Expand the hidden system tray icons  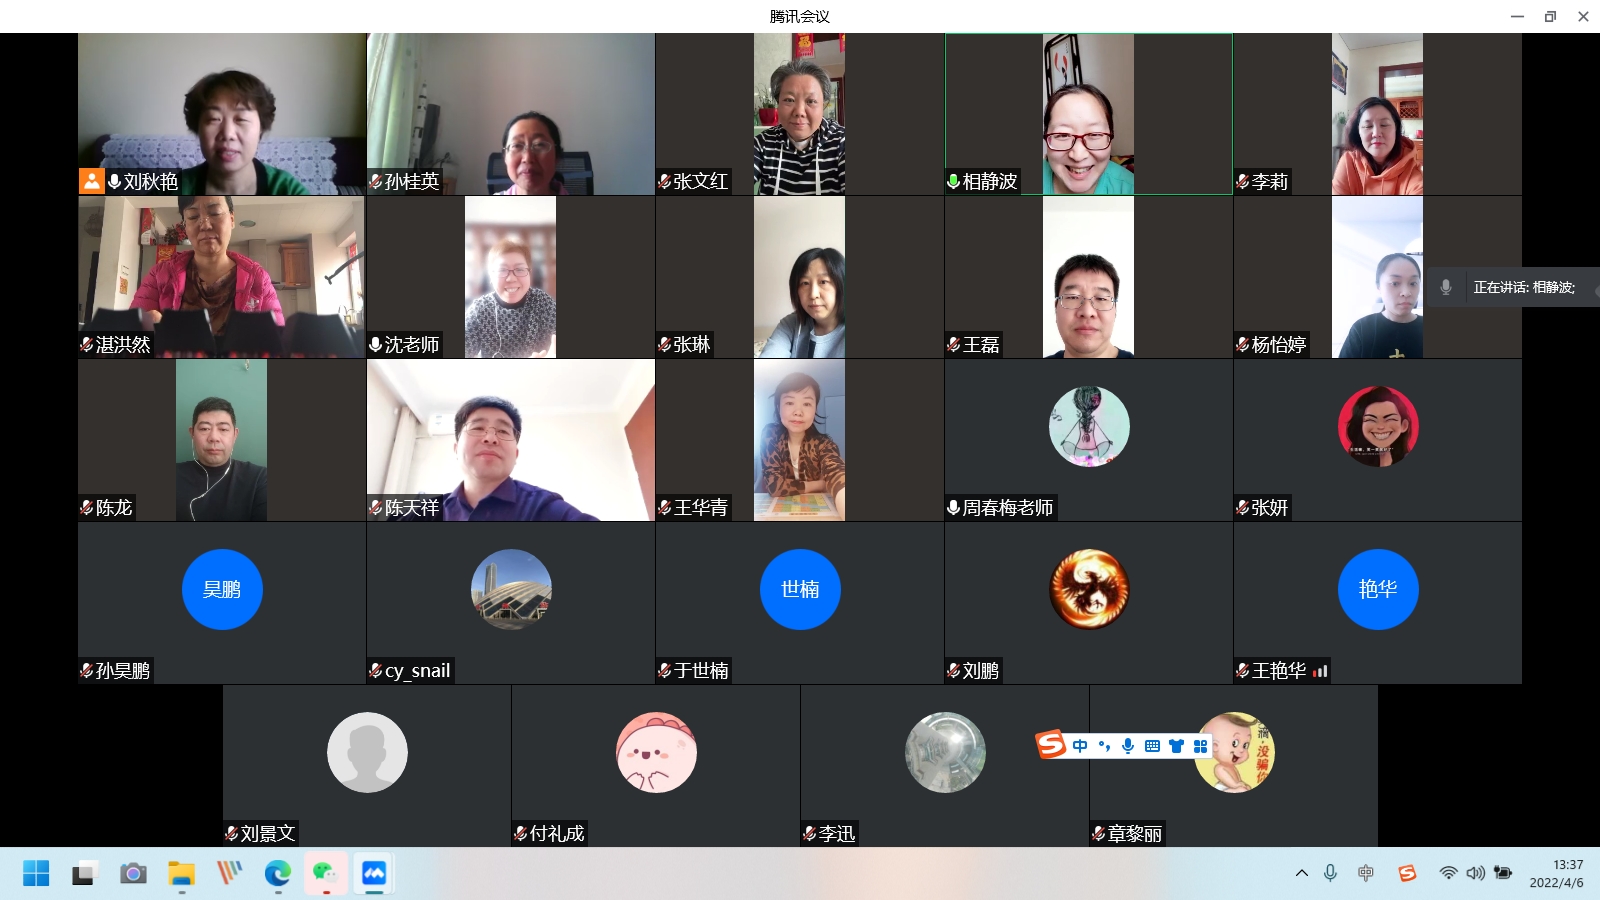[1302, 874]
